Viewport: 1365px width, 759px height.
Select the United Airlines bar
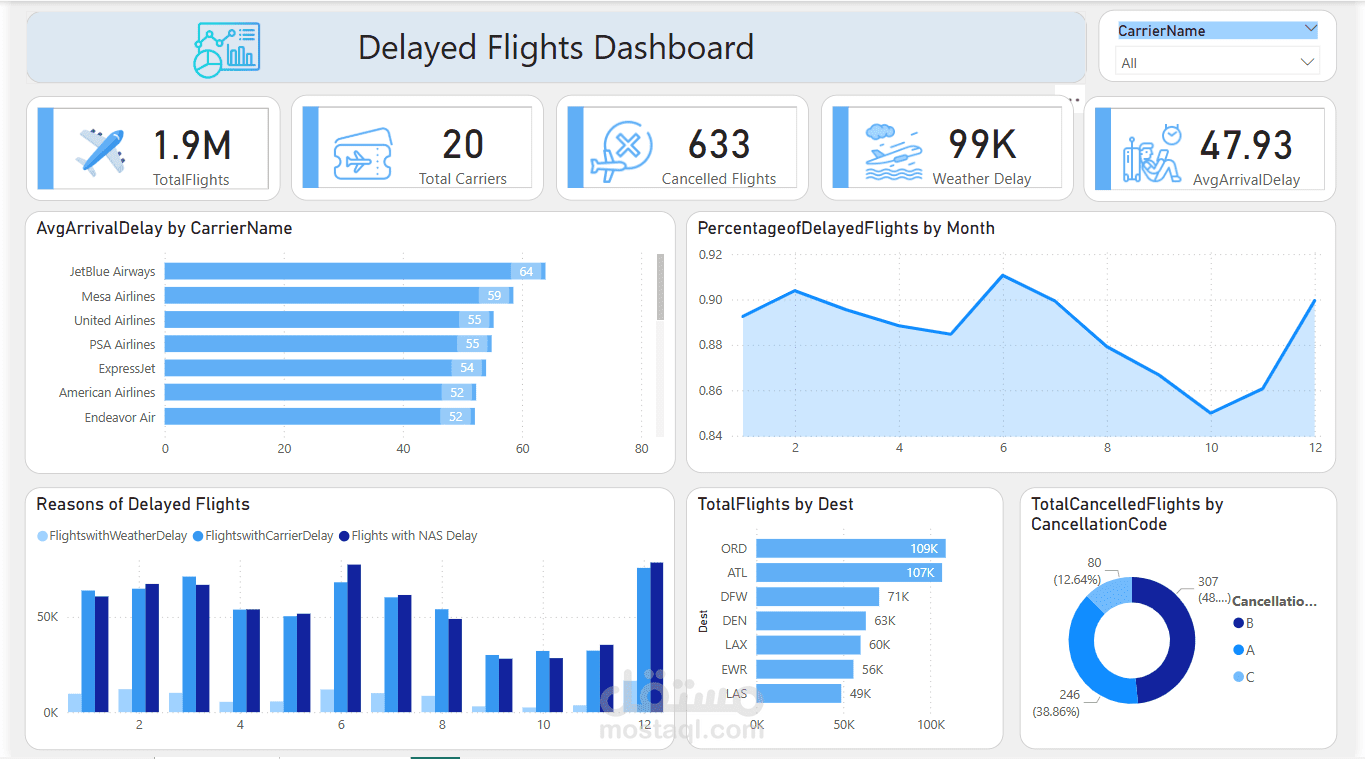329,319
